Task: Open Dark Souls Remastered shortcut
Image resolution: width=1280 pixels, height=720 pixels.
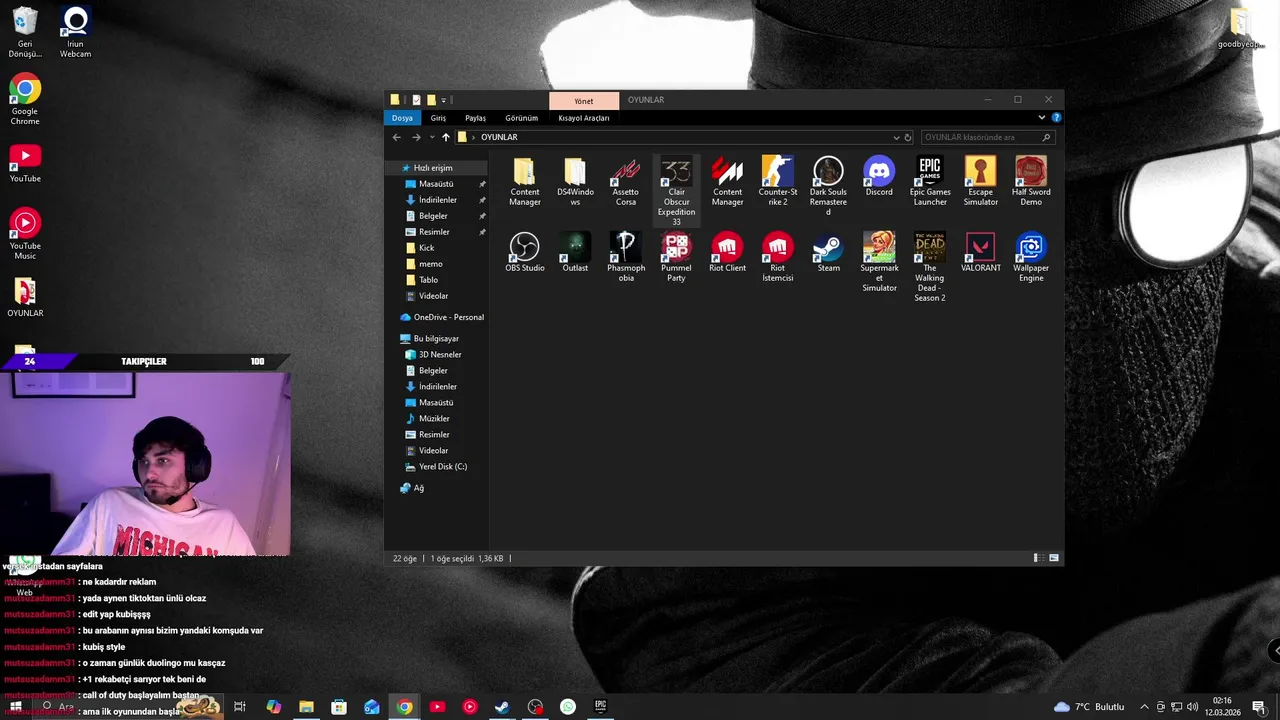Action: click(828, 186)
